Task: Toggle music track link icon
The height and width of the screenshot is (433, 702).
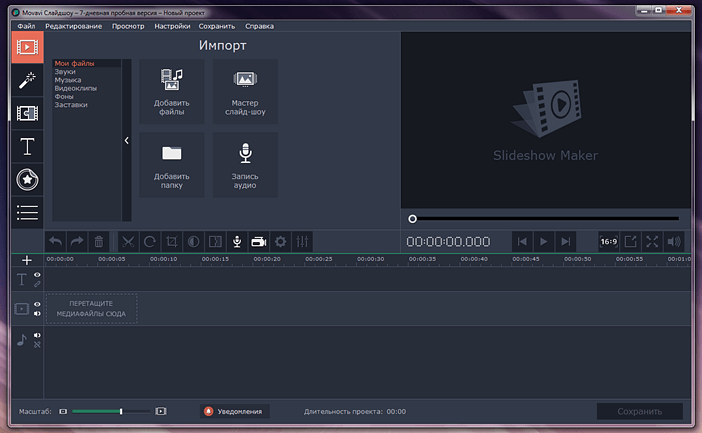Action: pos(37,344)
